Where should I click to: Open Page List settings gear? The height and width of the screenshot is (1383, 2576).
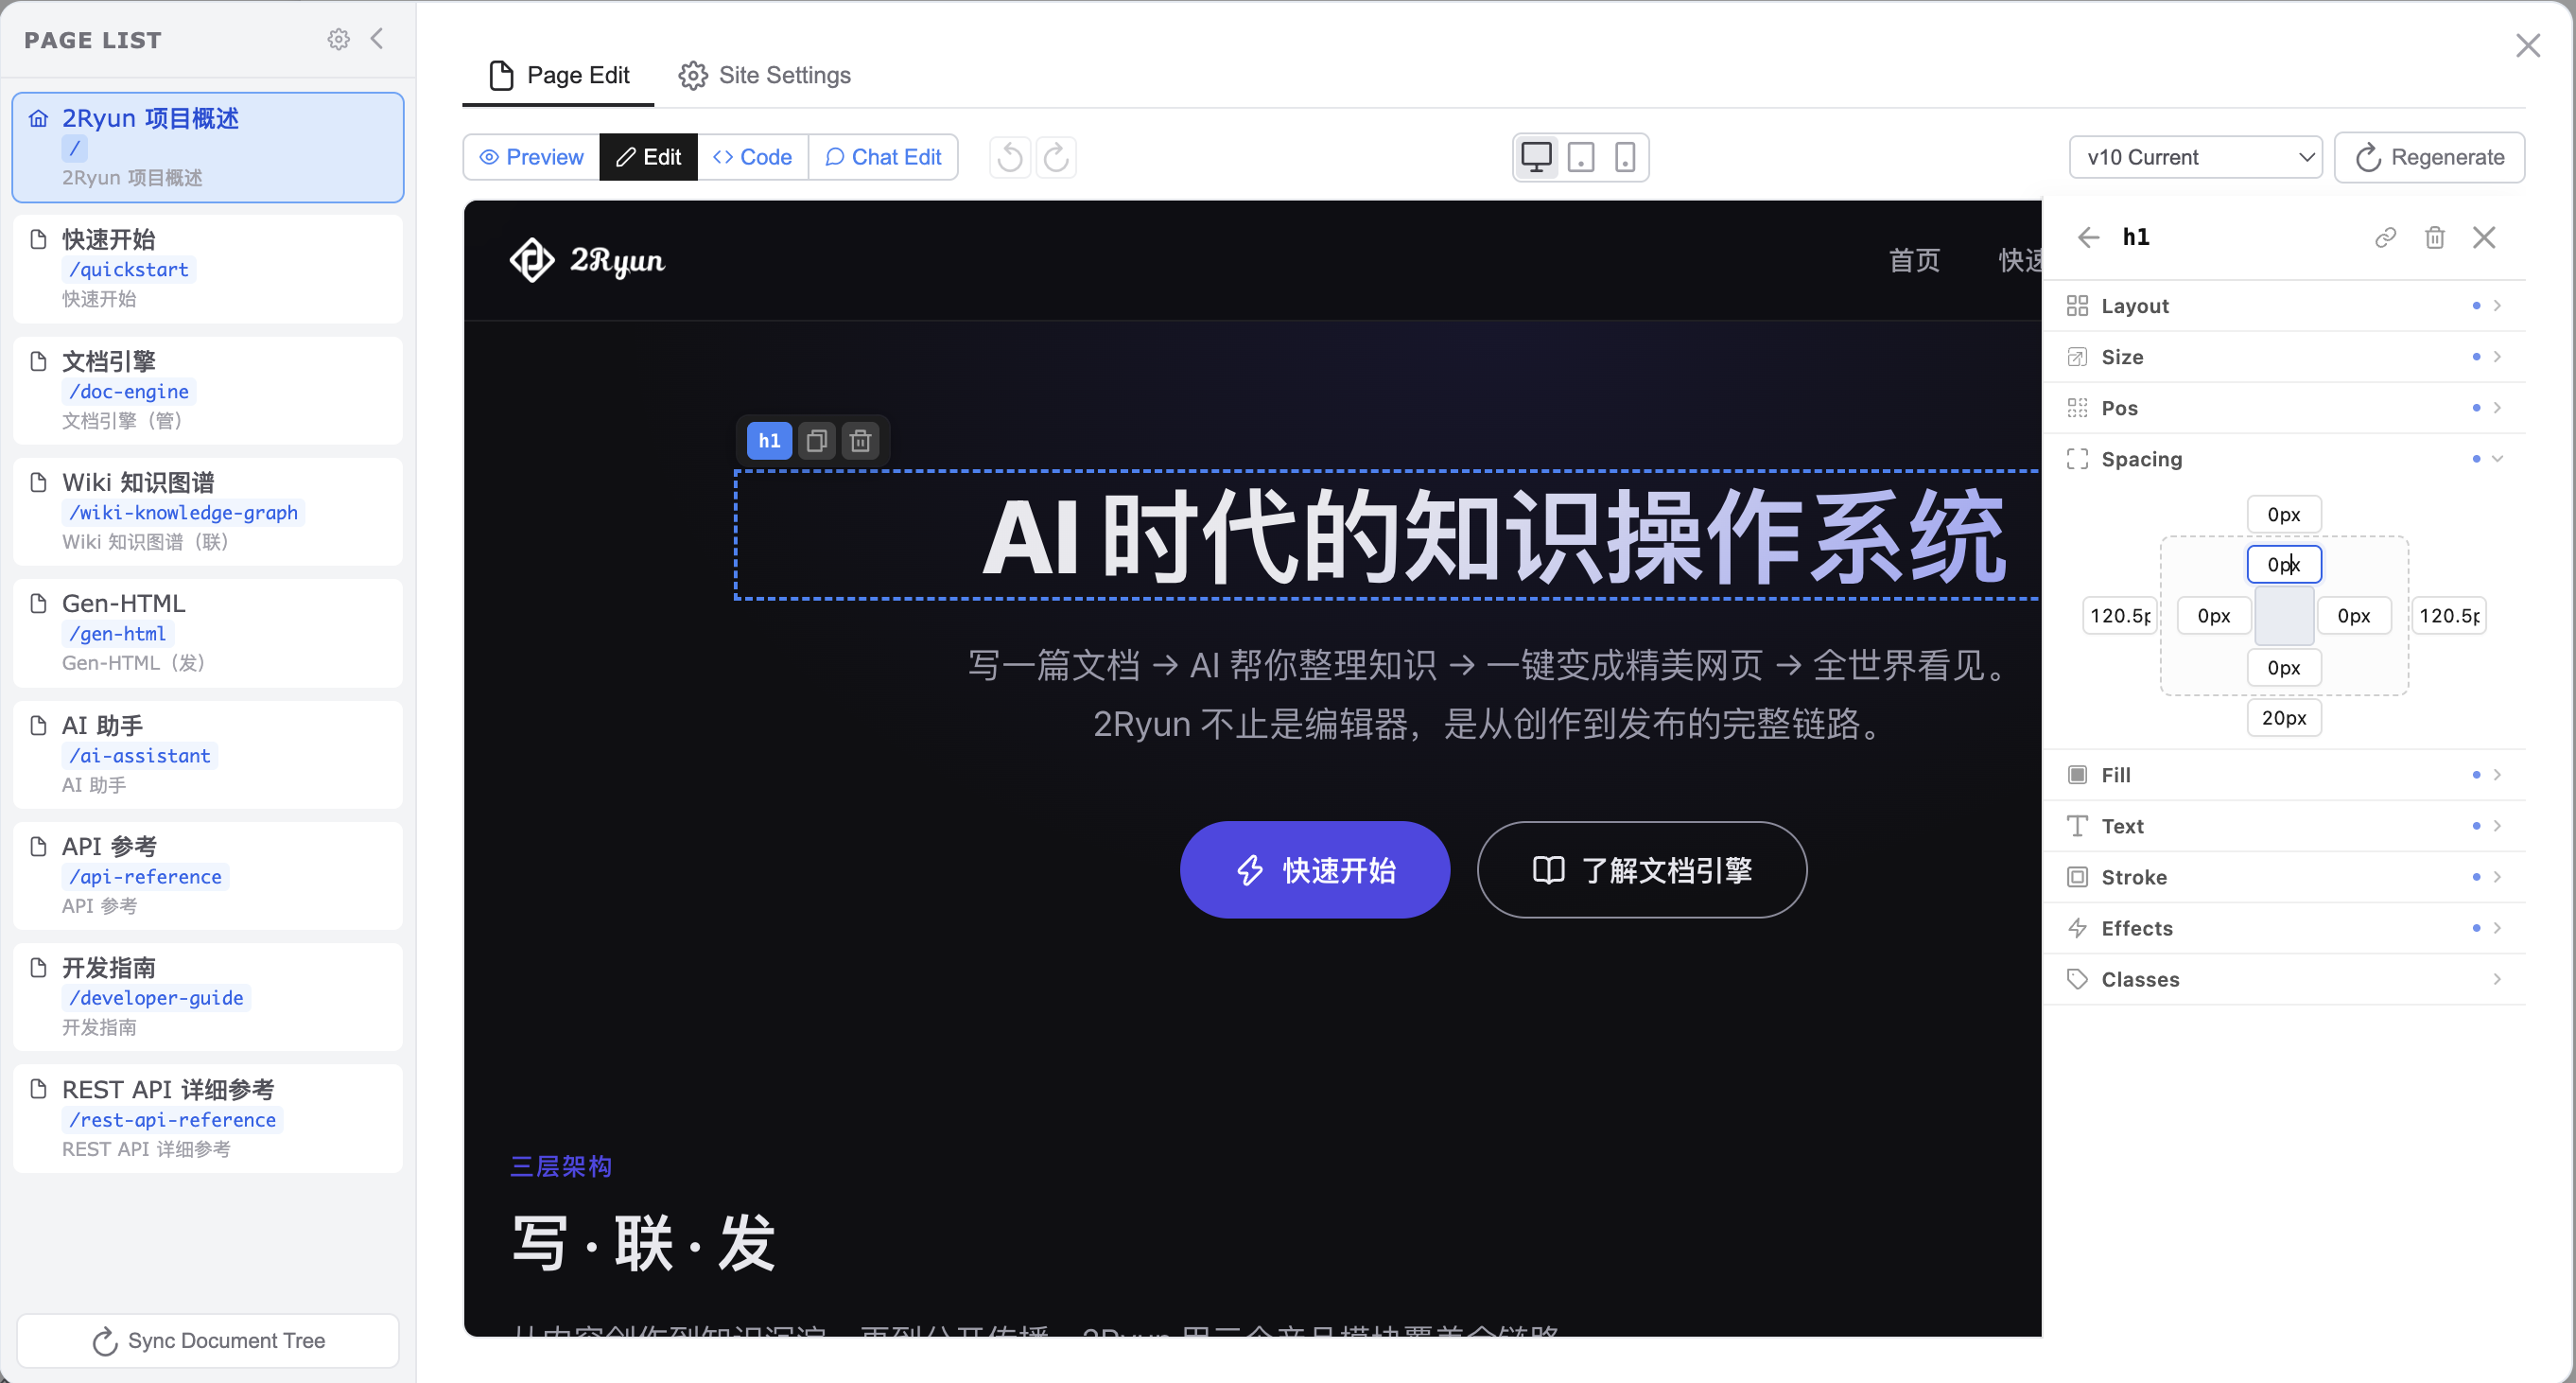click(x=339, y=39)
